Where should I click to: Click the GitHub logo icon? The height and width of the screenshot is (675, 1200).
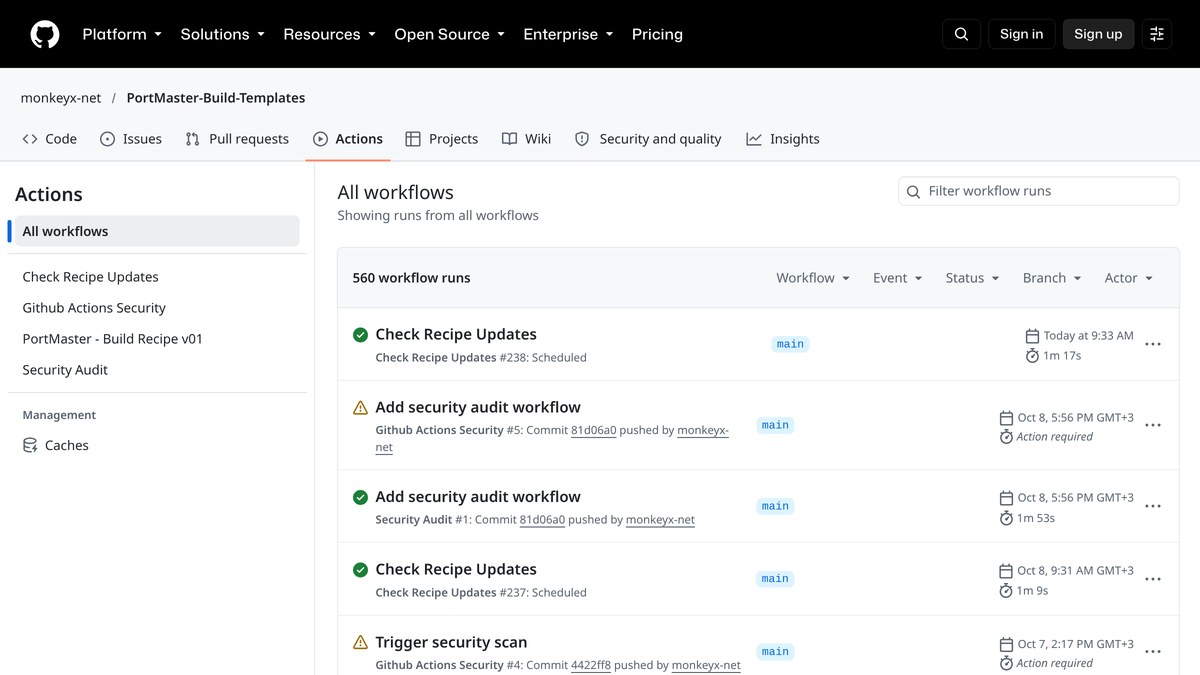coord(45,34)
